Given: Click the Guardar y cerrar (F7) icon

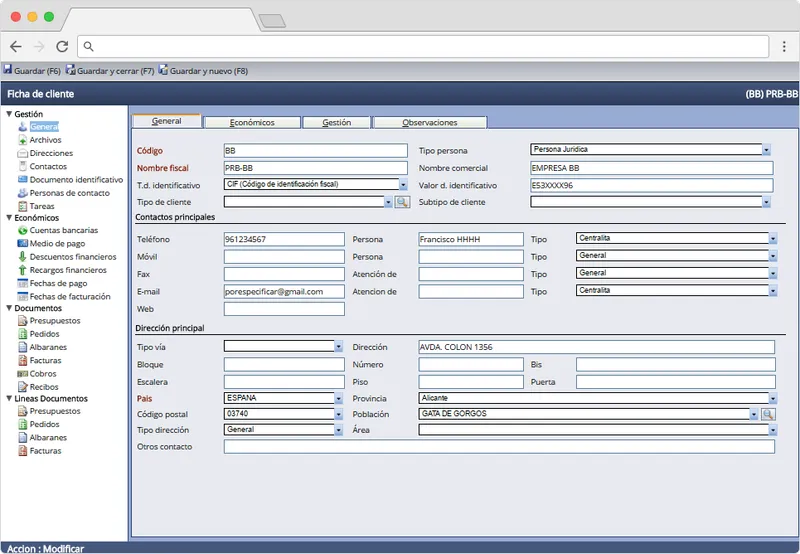Looking at the screenshot, I should click(70, 69).
